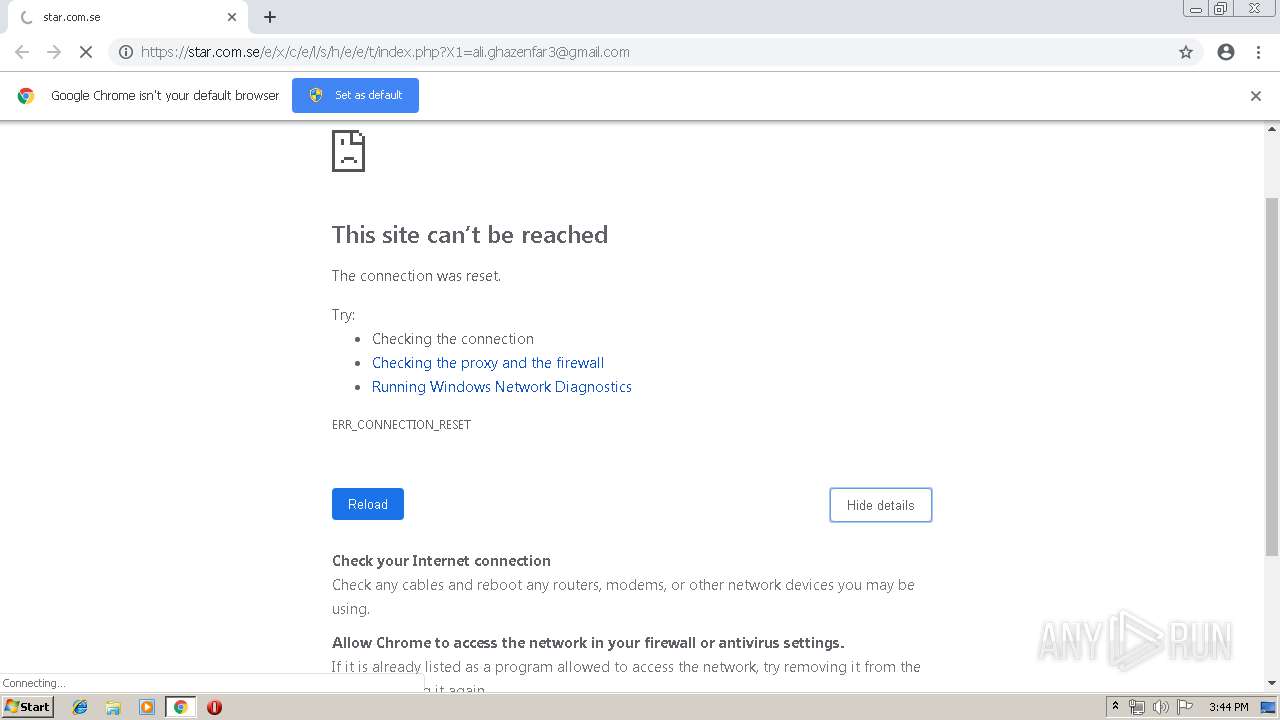1280x720 pixels.
Task: Bookmark this page with the star icon
Action: pos(1186,52)
